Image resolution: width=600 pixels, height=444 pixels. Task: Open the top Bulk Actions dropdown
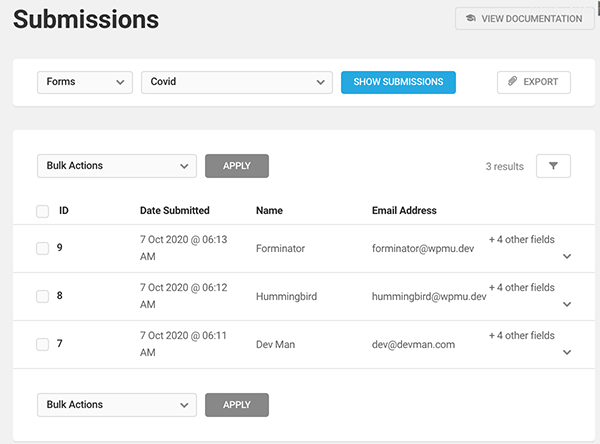click(x=117, y=166)
